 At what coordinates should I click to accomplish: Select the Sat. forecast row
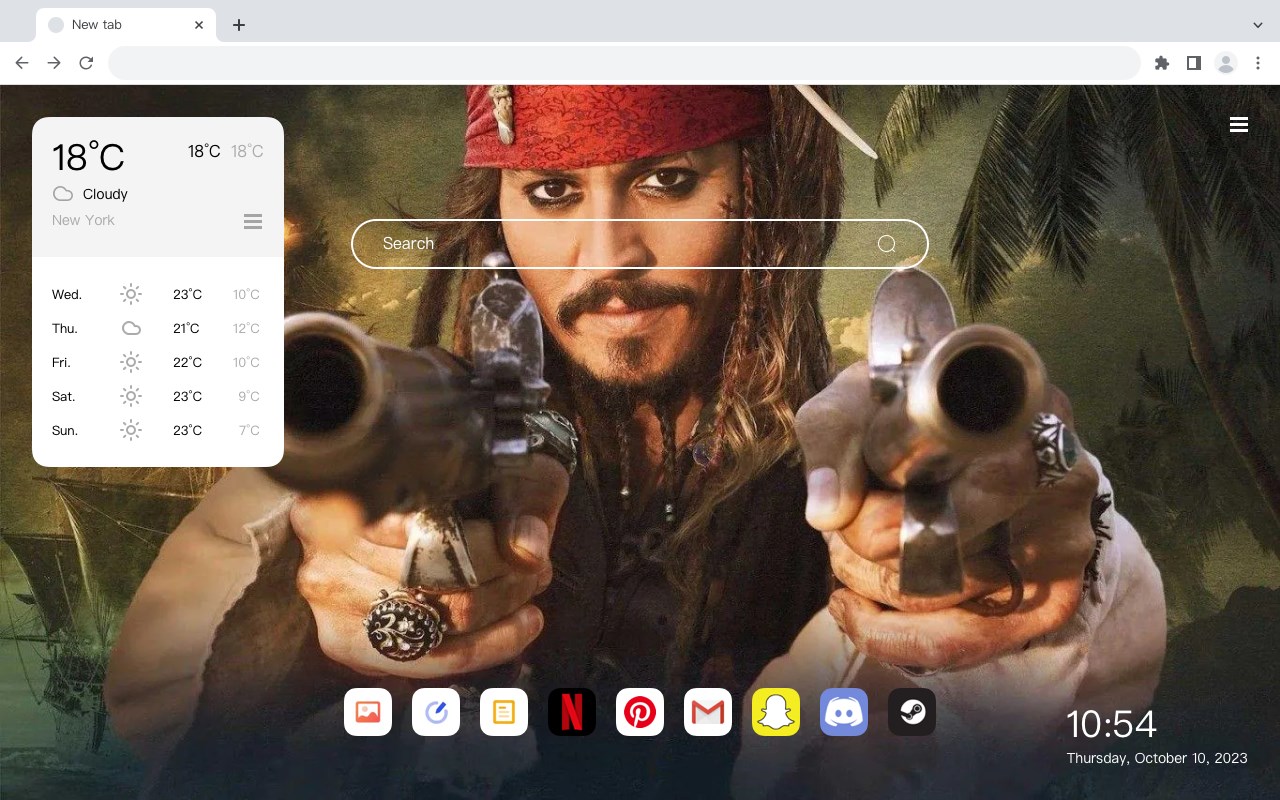click(158, 396)
